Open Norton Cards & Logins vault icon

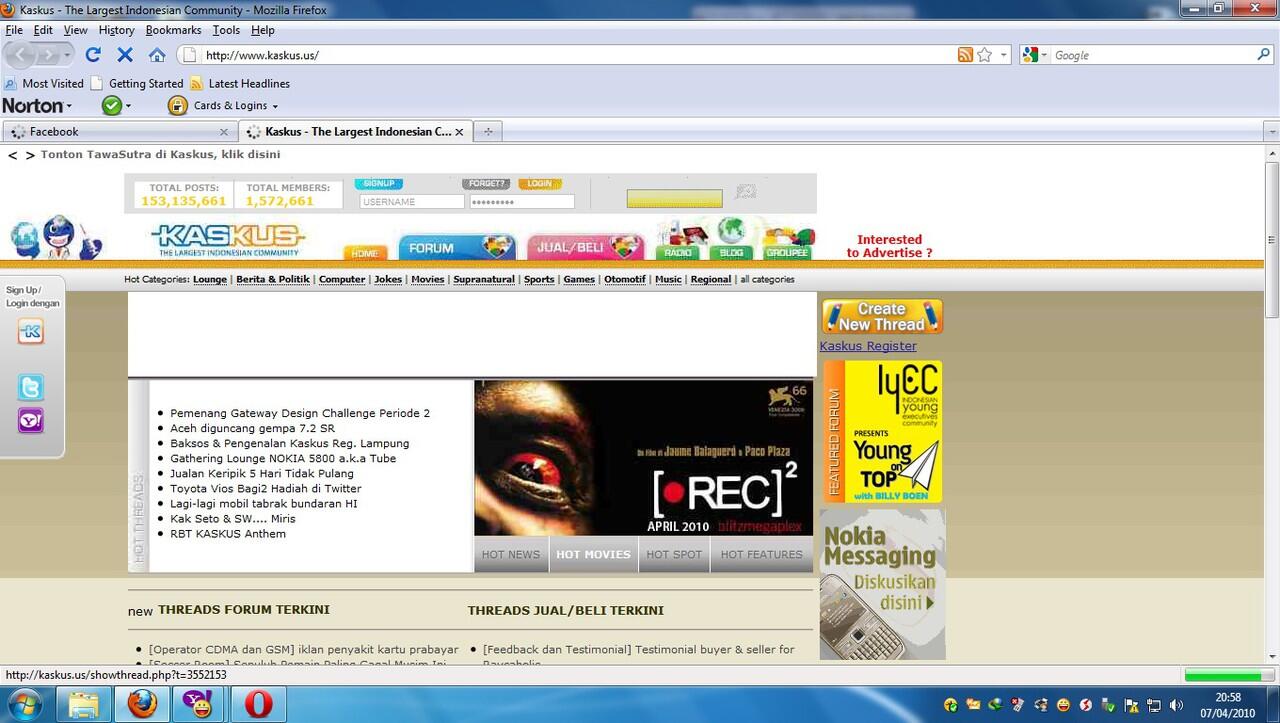(178, 105)
